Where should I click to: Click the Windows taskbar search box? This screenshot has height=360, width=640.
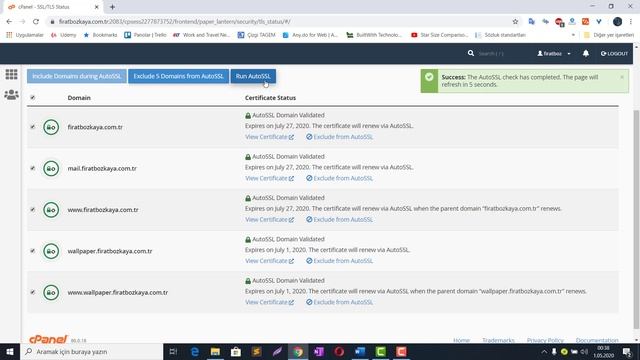92,351
